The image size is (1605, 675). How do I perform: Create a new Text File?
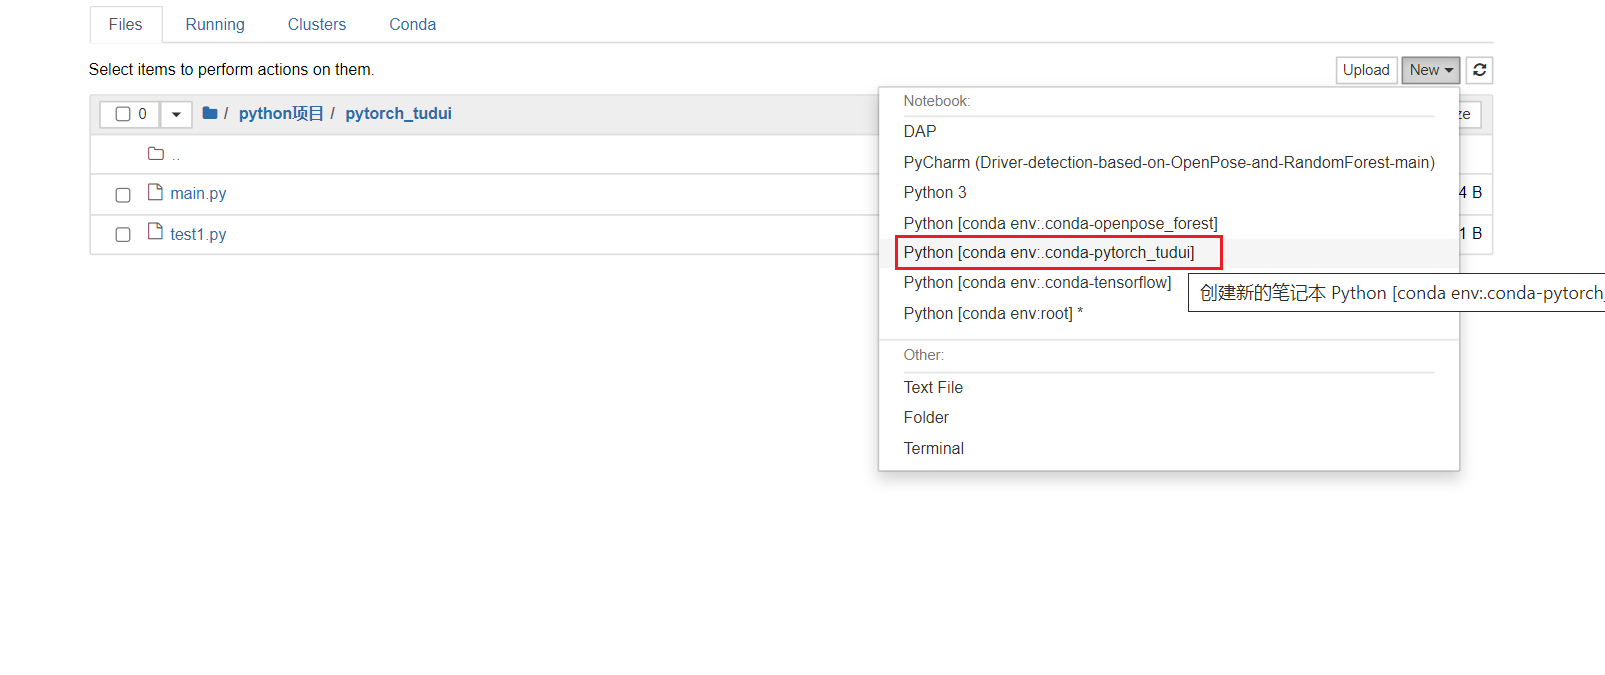[933, 387]
